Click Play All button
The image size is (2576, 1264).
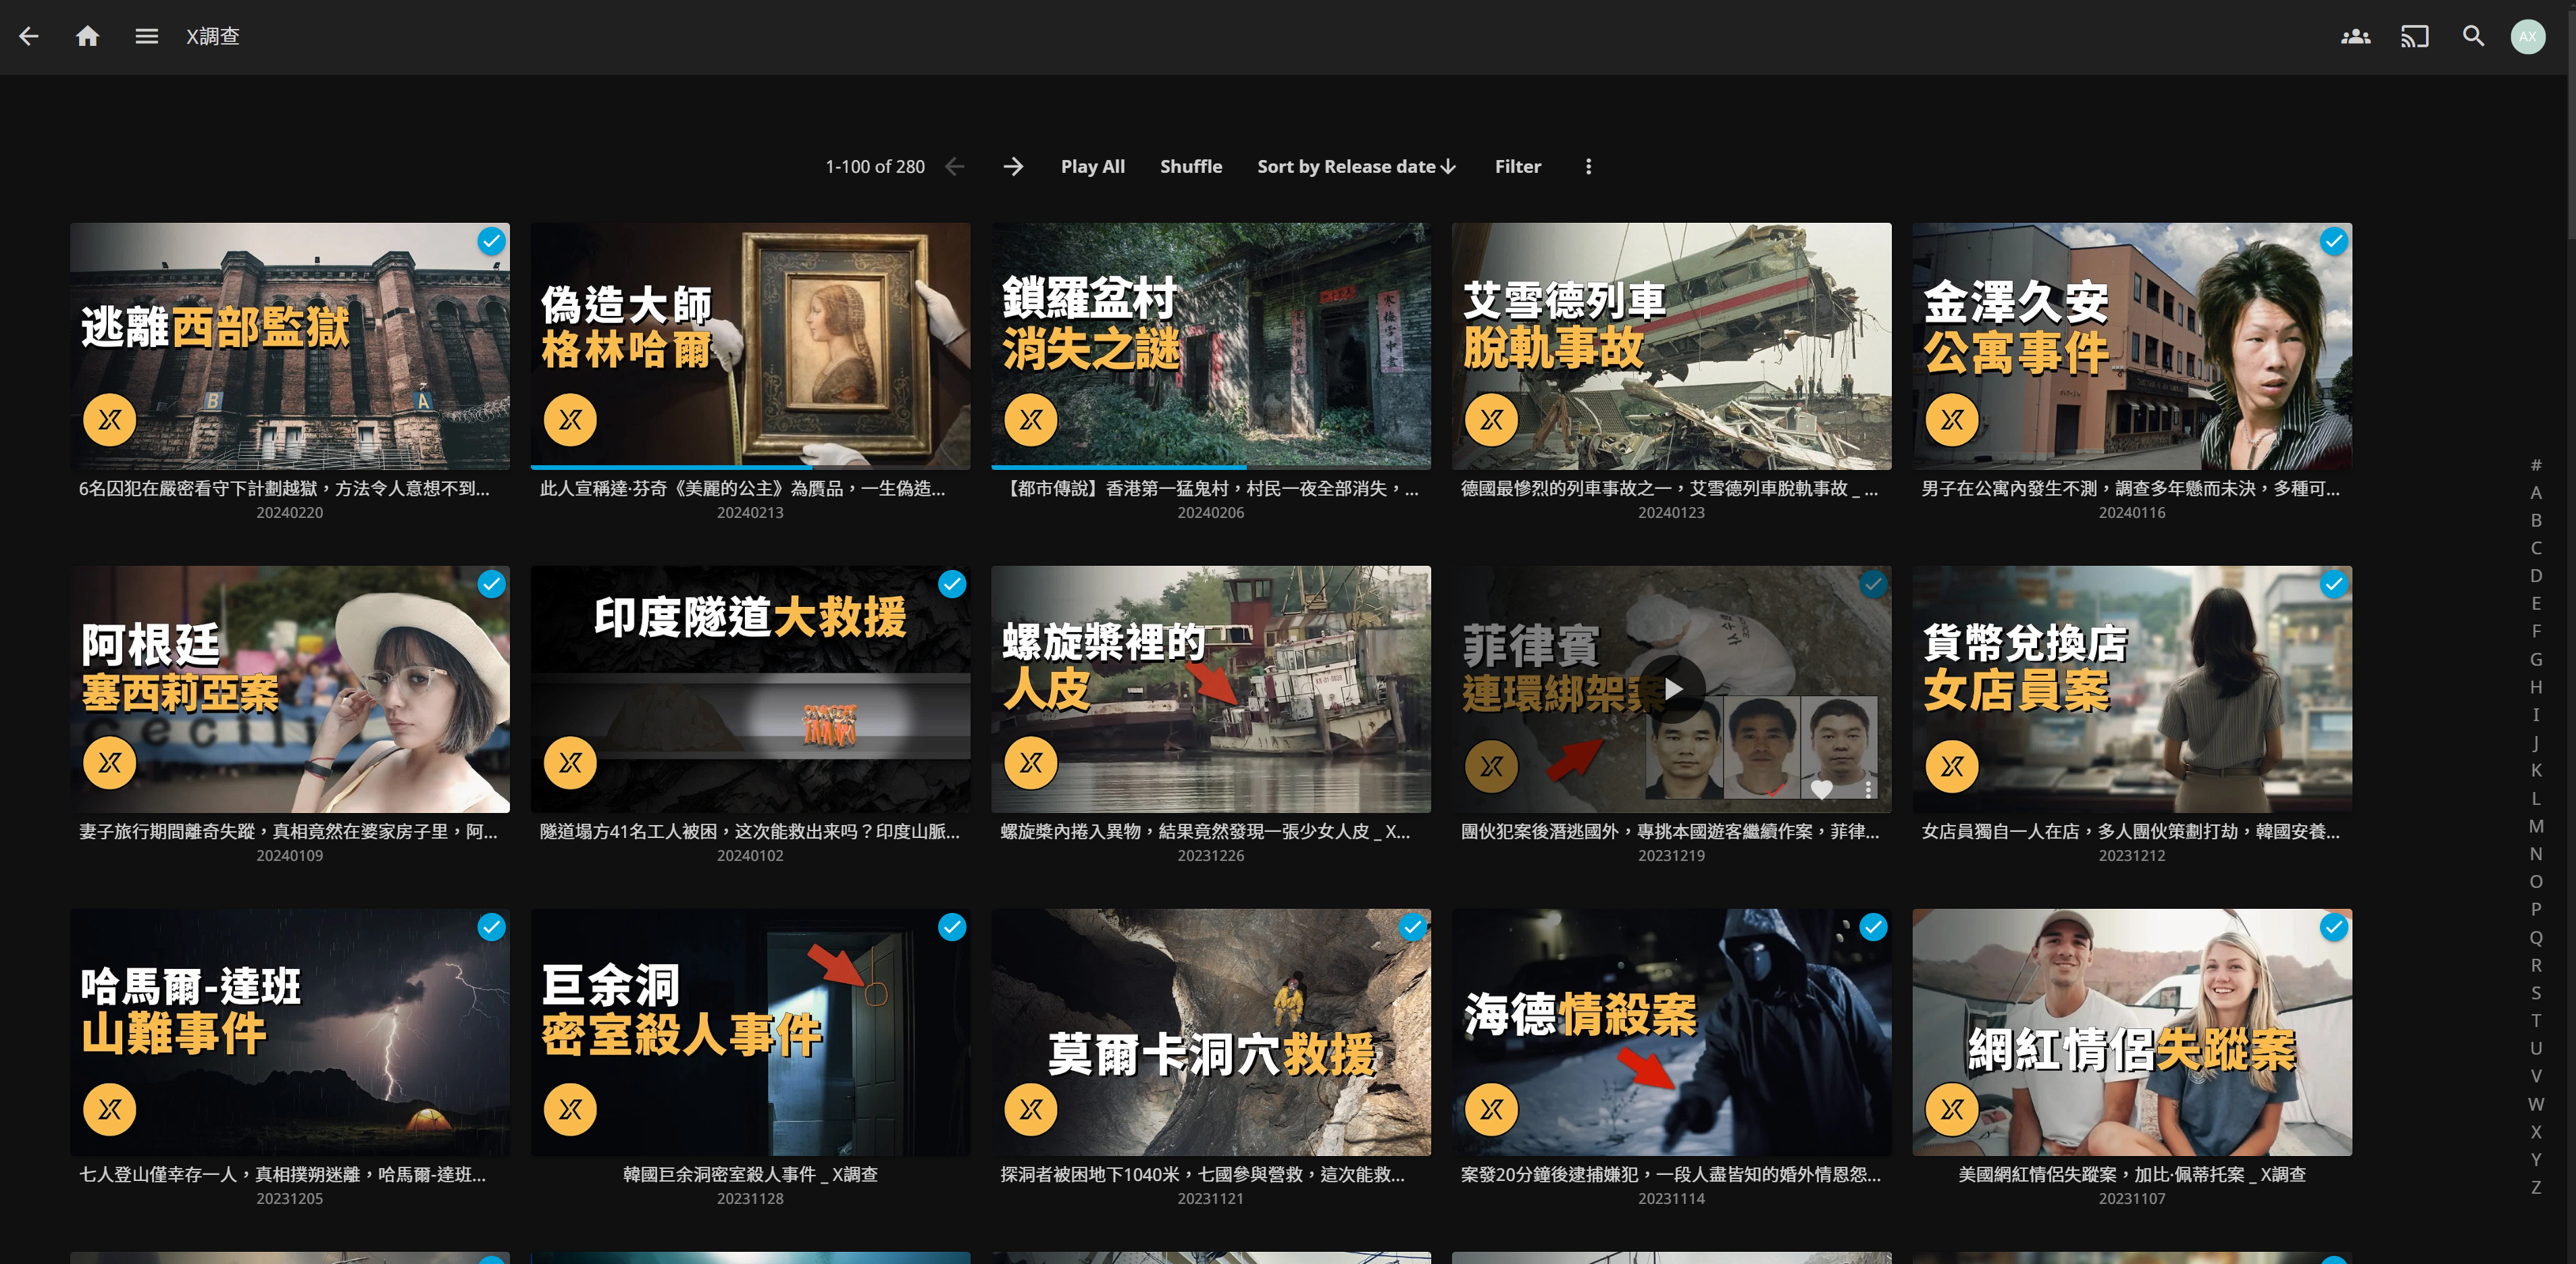click(x=1092, y=167)
